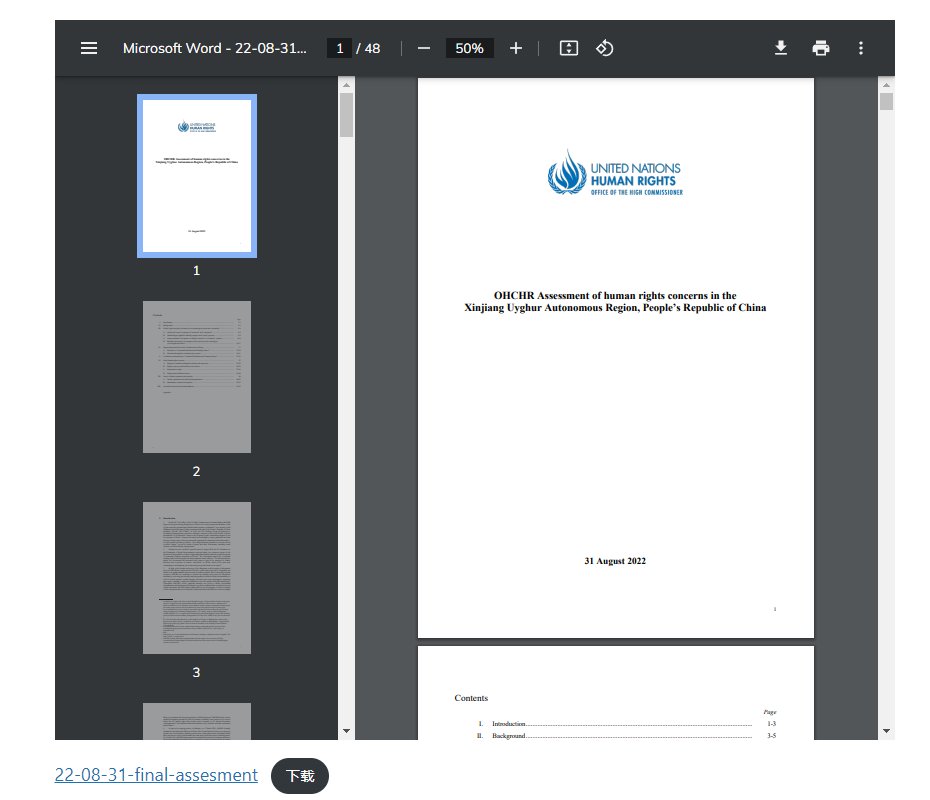
Task: Click the thumbnail panel scroll down arrow
Action: [x=346, y=731]
